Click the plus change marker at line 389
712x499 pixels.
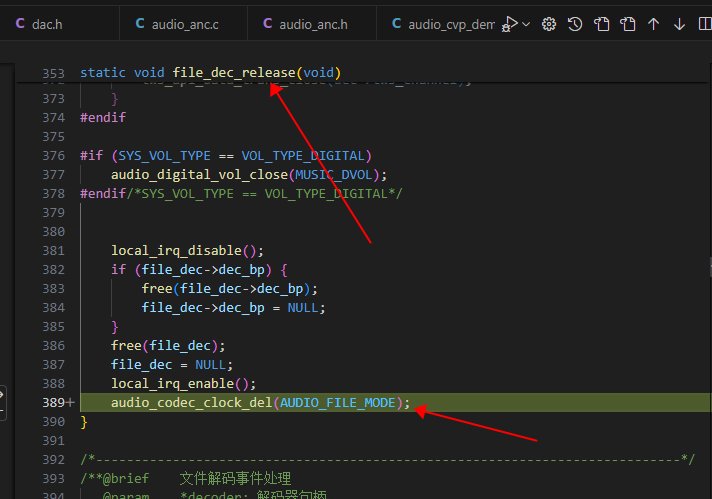[70, 402]
